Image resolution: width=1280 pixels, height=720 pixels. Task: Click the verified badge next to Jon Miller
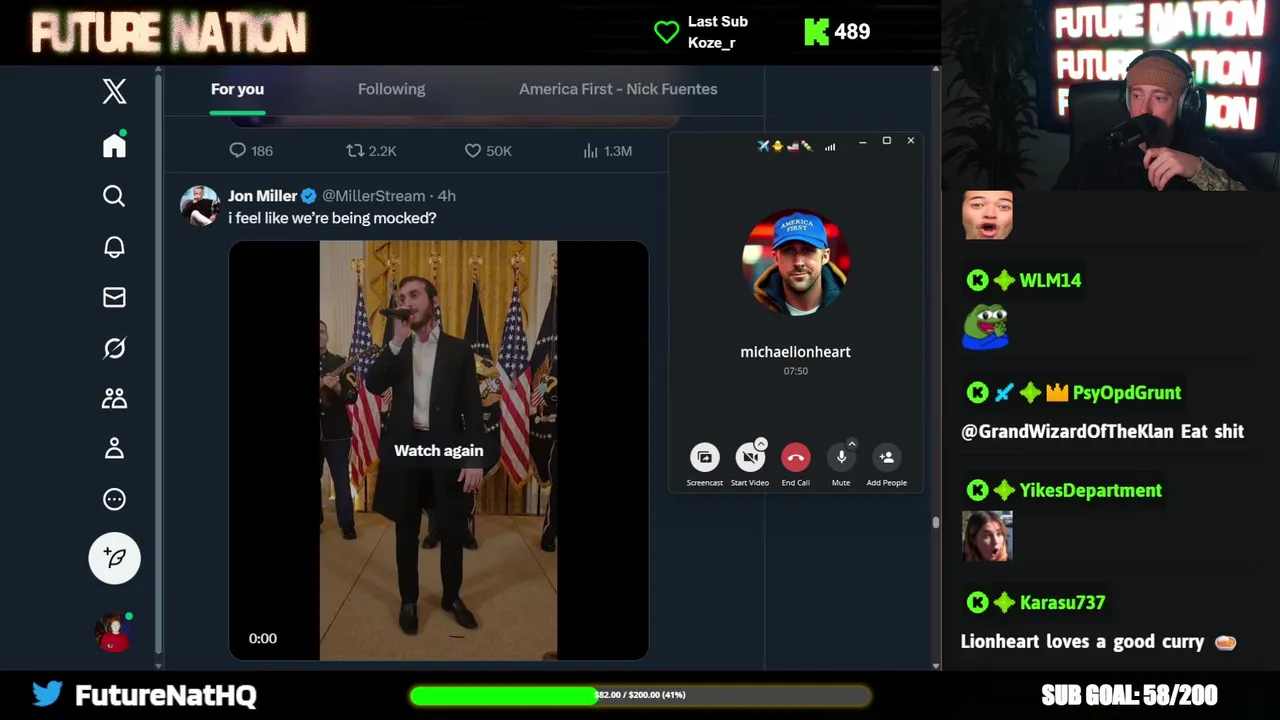tap(309, 196)
